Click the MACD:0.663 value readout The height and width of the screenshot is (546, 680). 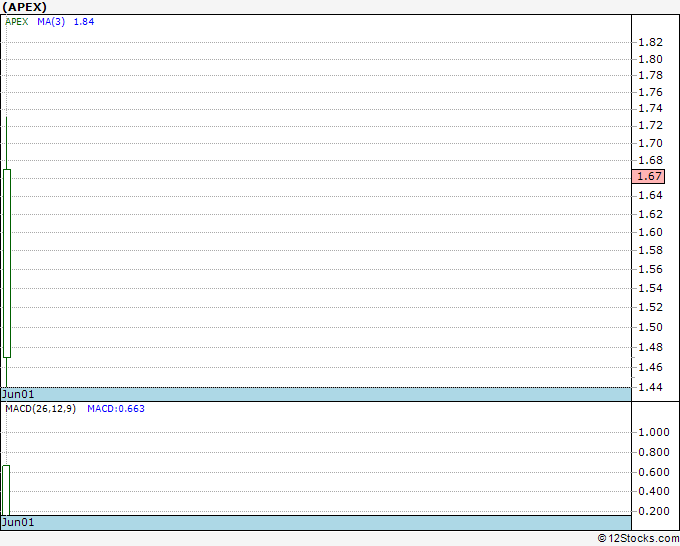(x=116, y=409)
